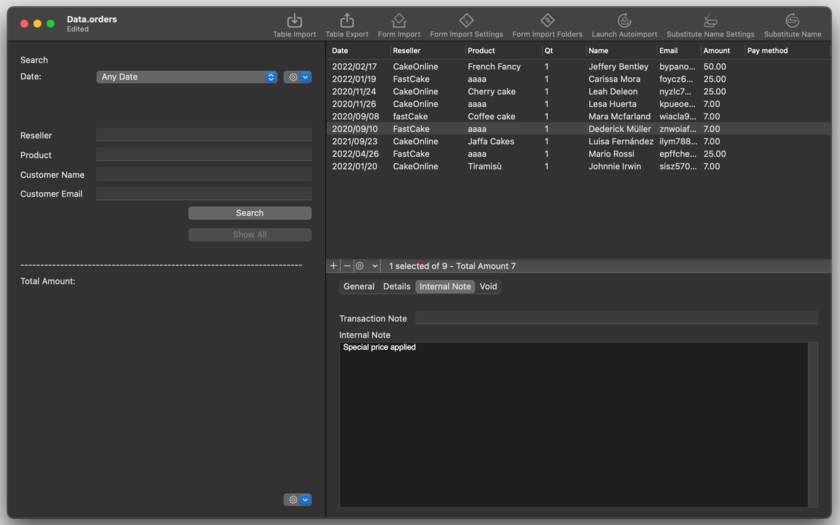
Task: Click the Jaffa Cakes product cell
Action: (491, 141)
